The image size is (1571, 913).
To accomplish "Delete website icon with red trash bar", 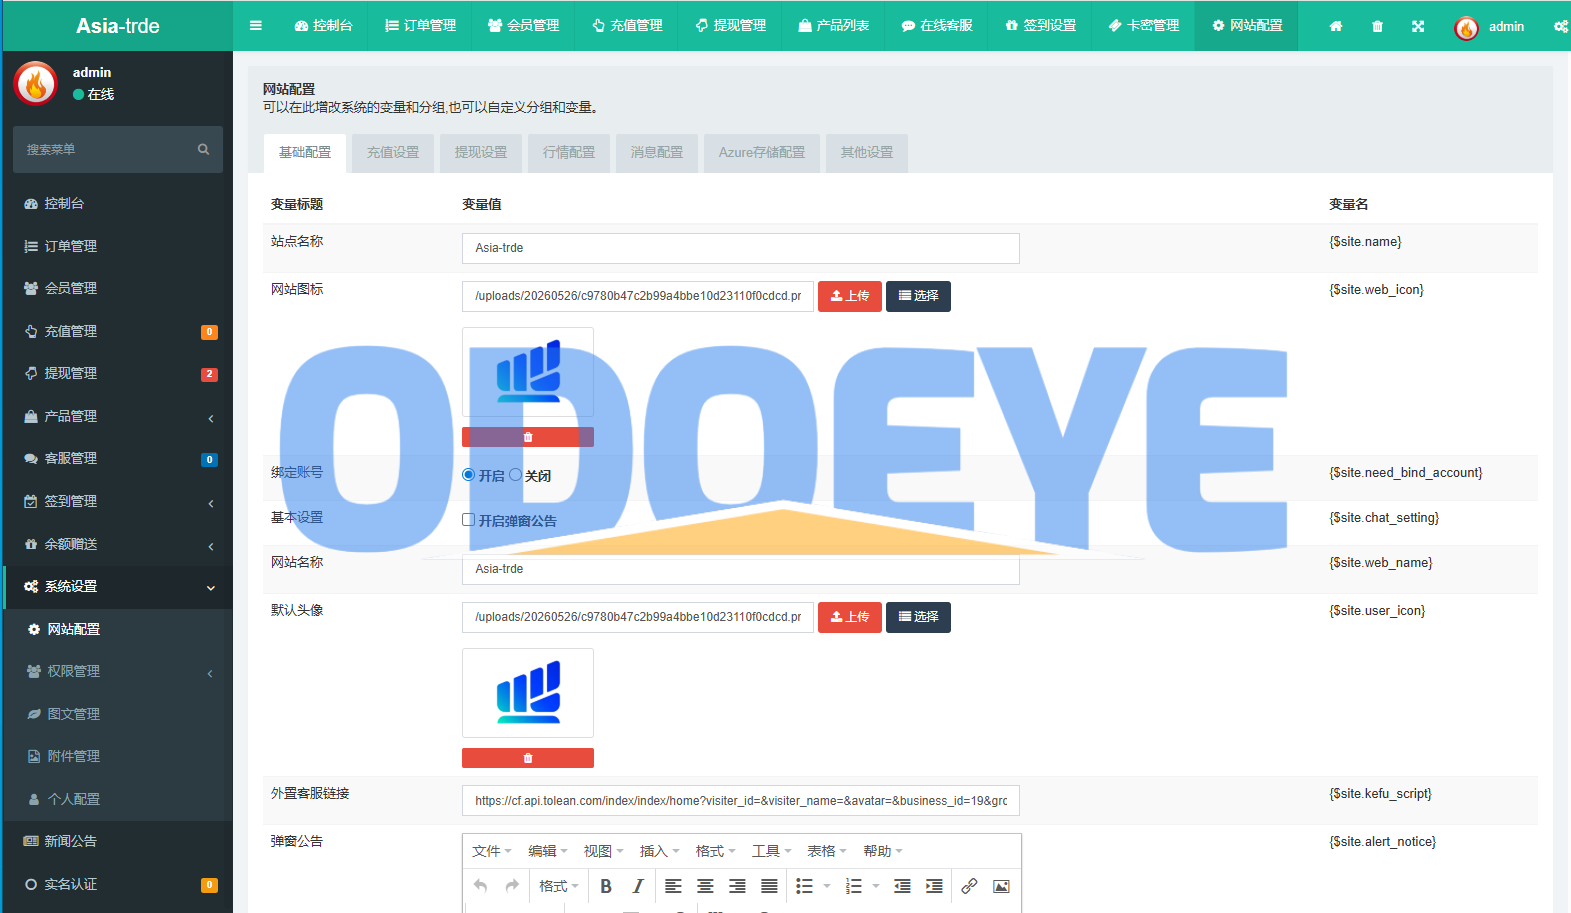I will [x=528, y=437].
